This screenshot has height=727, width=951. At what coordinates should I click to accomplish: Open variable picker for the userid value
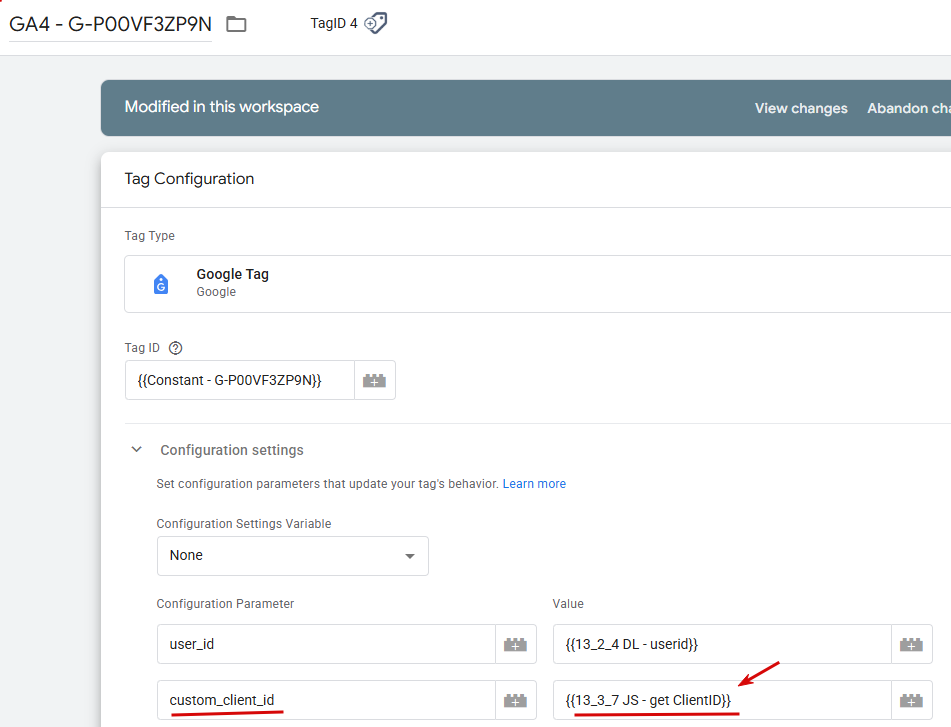(911, 645)
